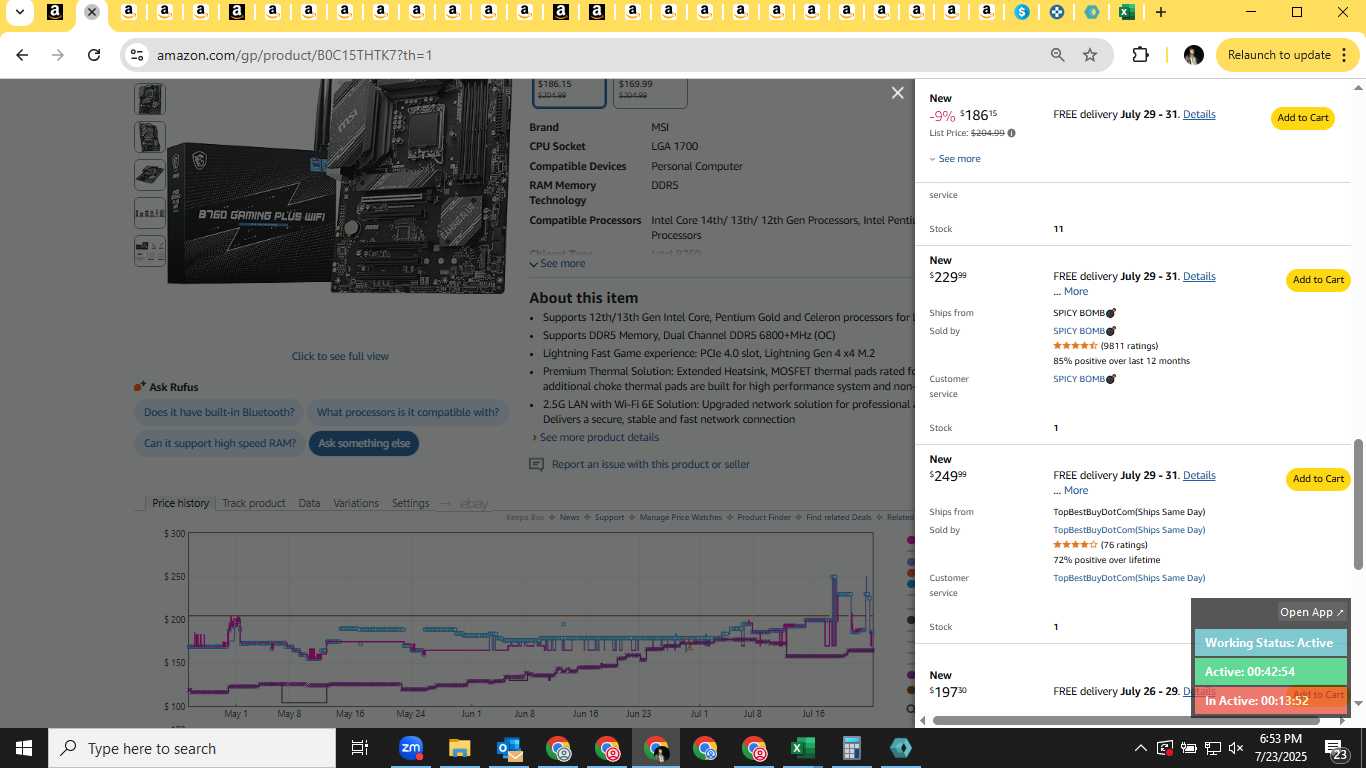Click Open App in the time tracker widget
This screenshot has height=768, width=1366.
[x=1312, y=612]
